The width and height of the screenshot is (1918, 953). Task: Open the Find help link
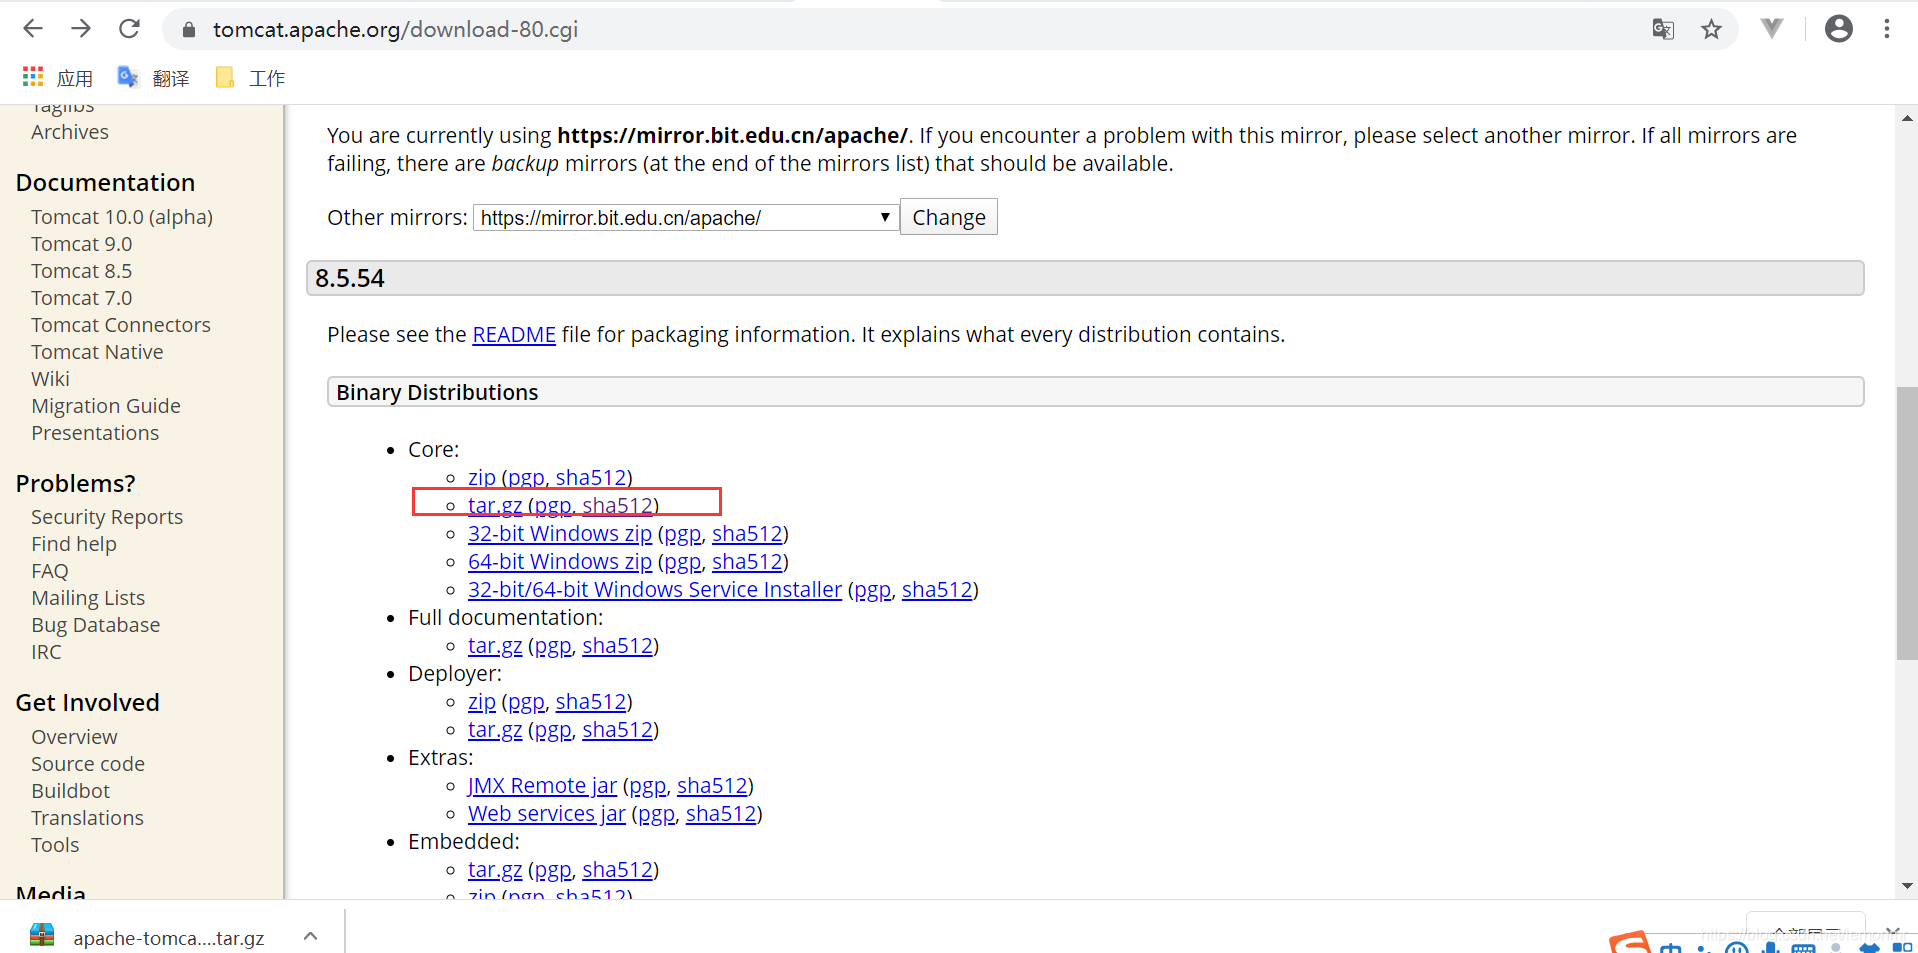[74, 544]
